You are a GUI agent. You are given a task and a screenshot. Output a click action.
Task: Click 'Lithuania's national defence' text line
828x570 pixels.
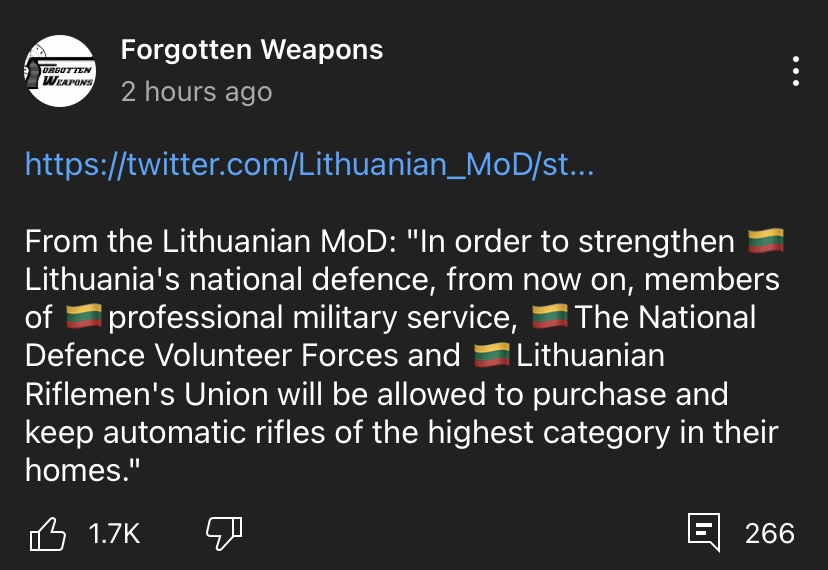(x=402, y=279)
